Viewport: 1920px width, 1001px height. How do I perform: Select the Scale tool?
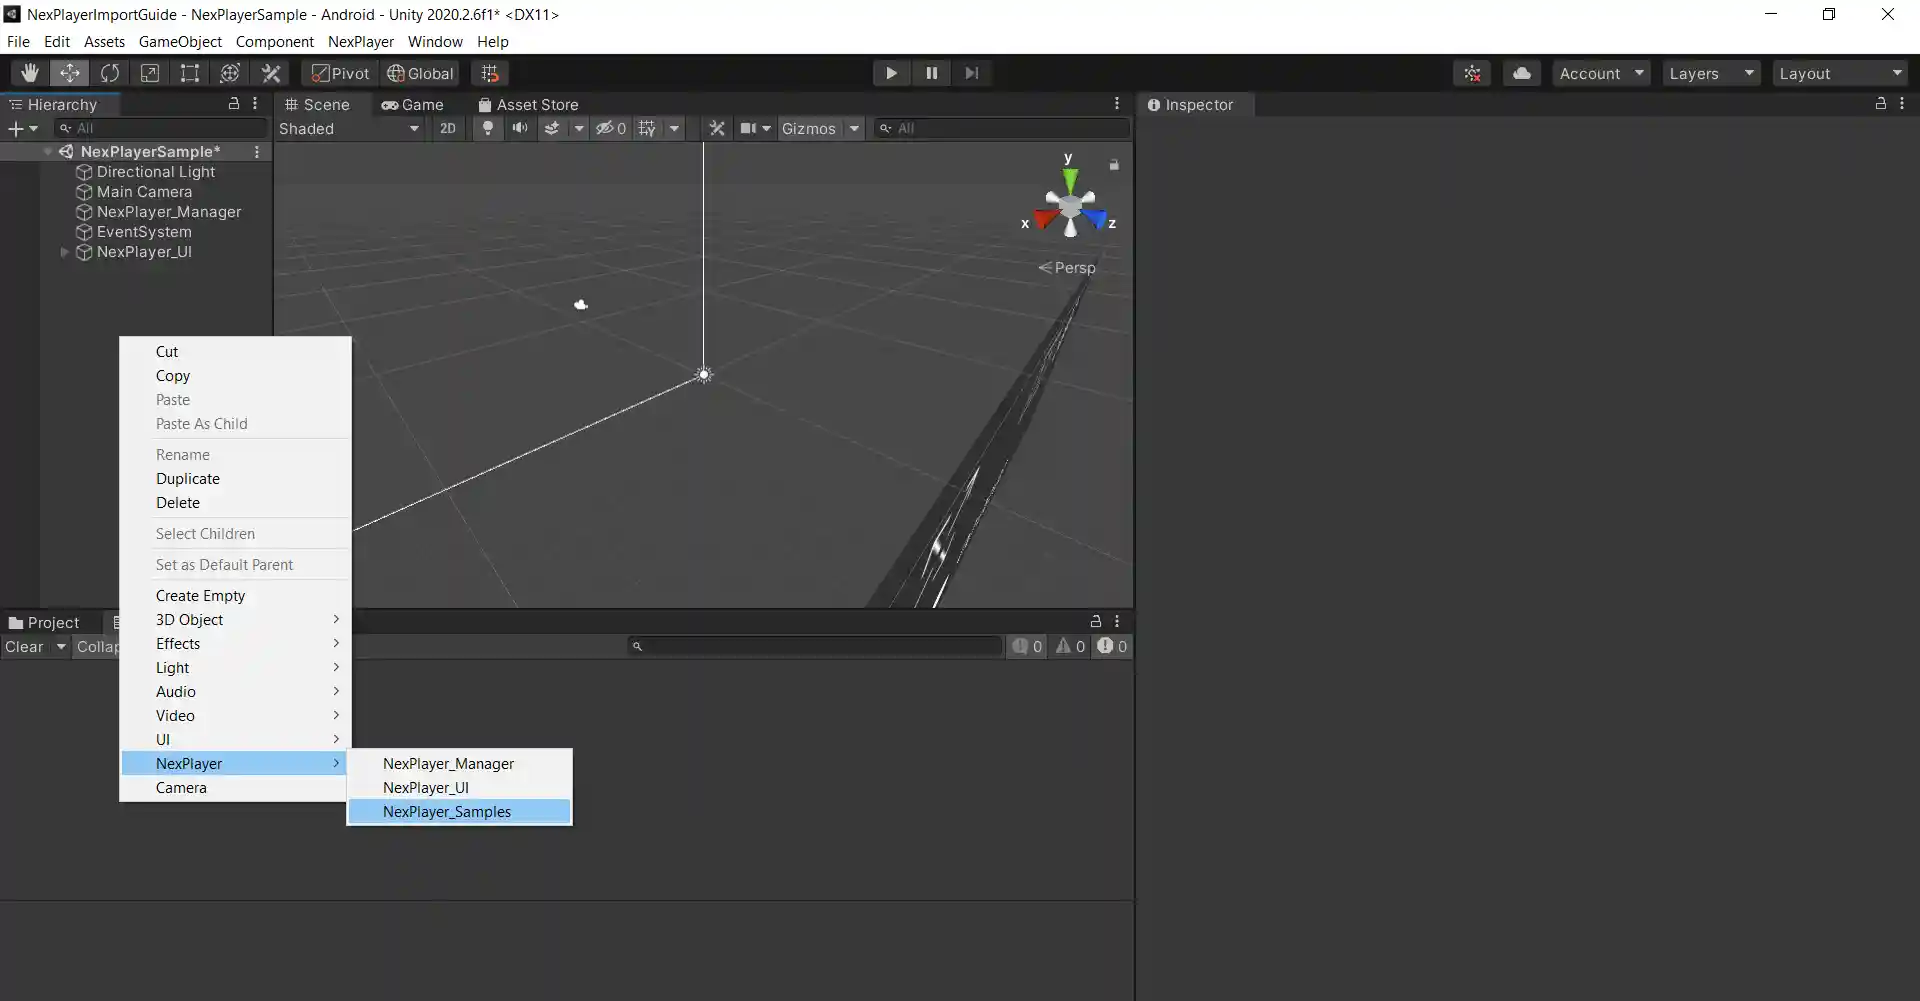(150, 72)
